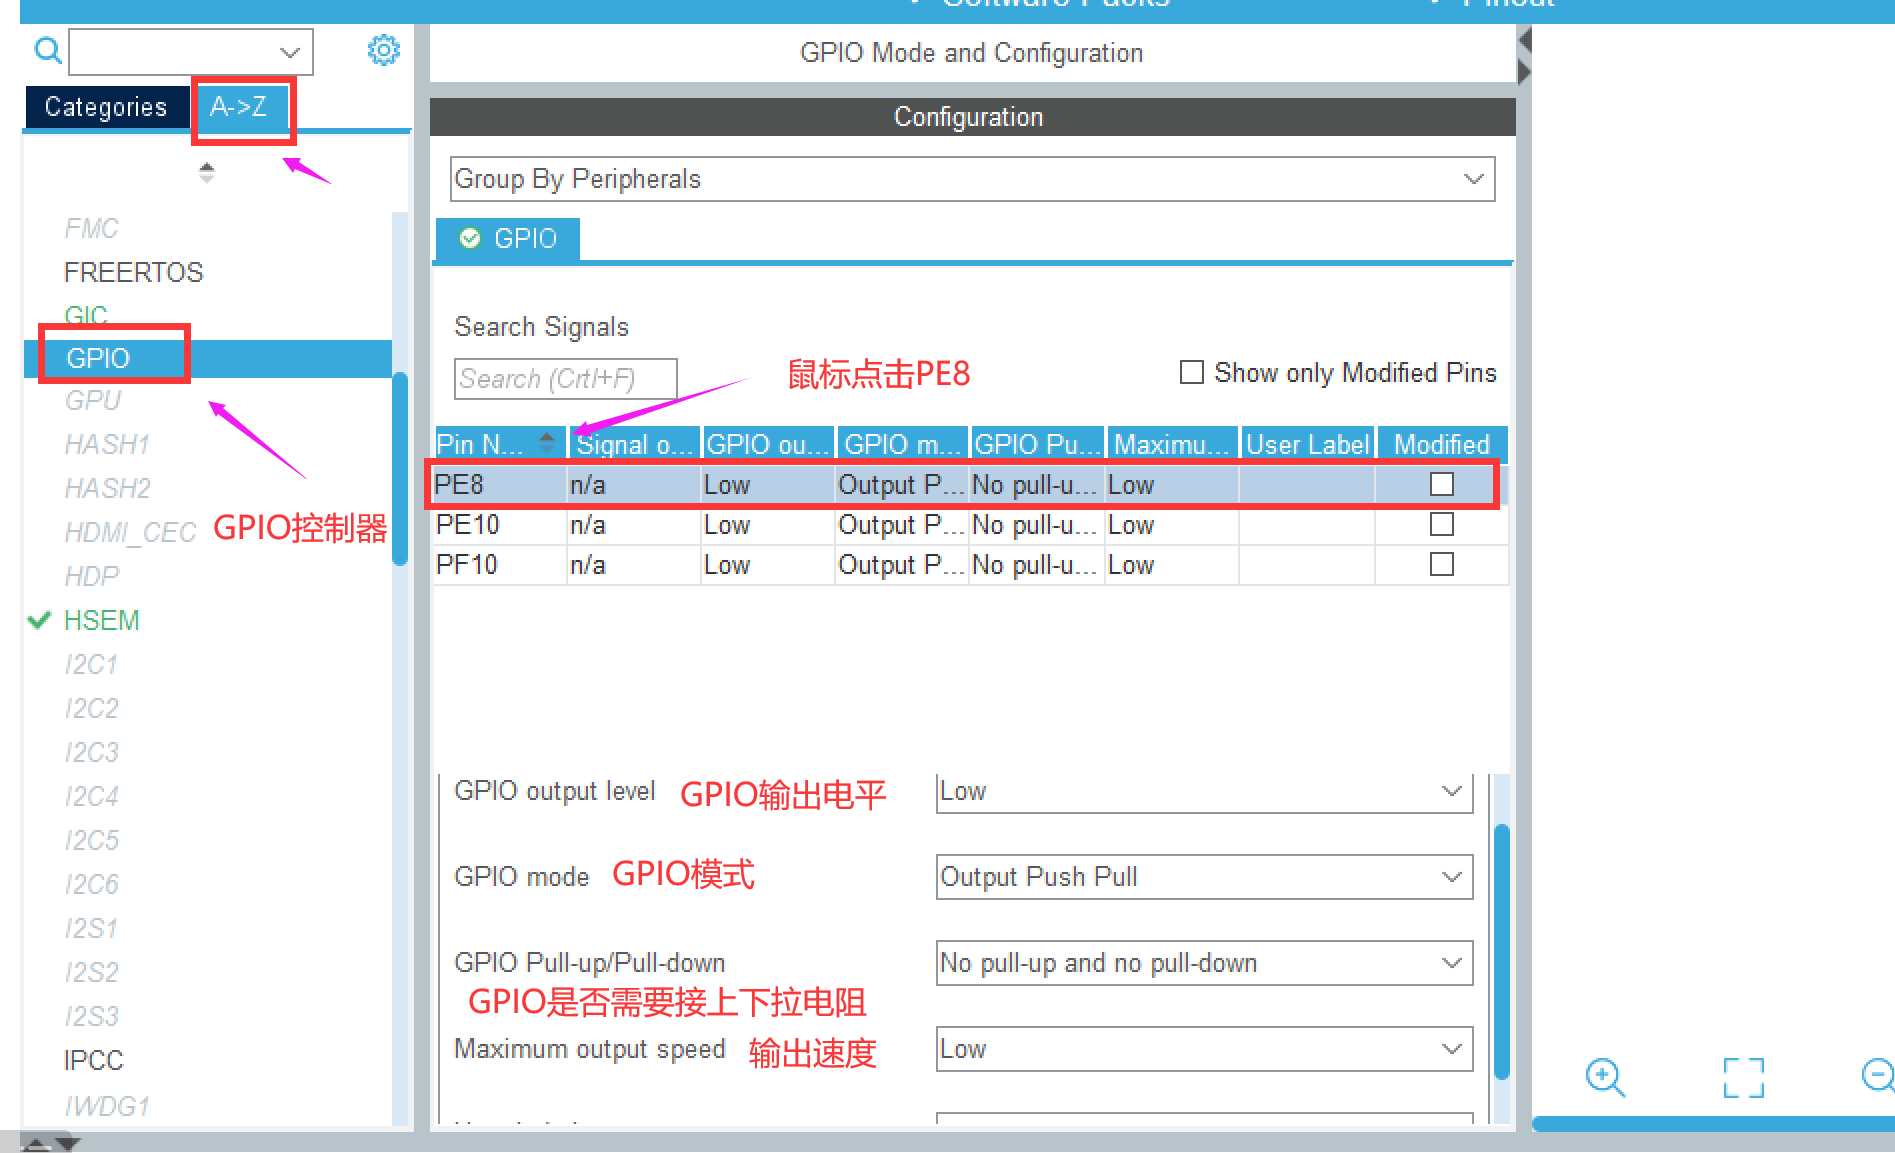Screen dimensions: 1895x1153
Task: Click the zoom in magnifier icon
Action: (x=1605, y=1077)
